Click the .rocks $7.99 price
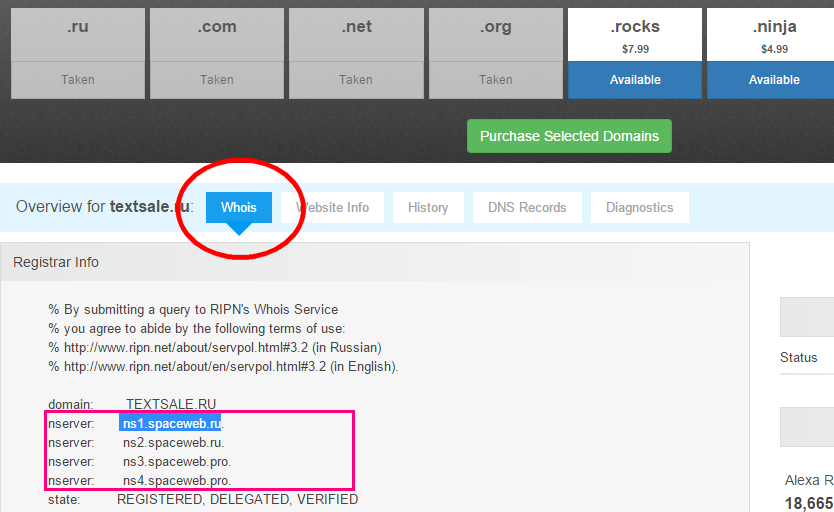Viewport: 834px width, 512px height. [635, 49]
